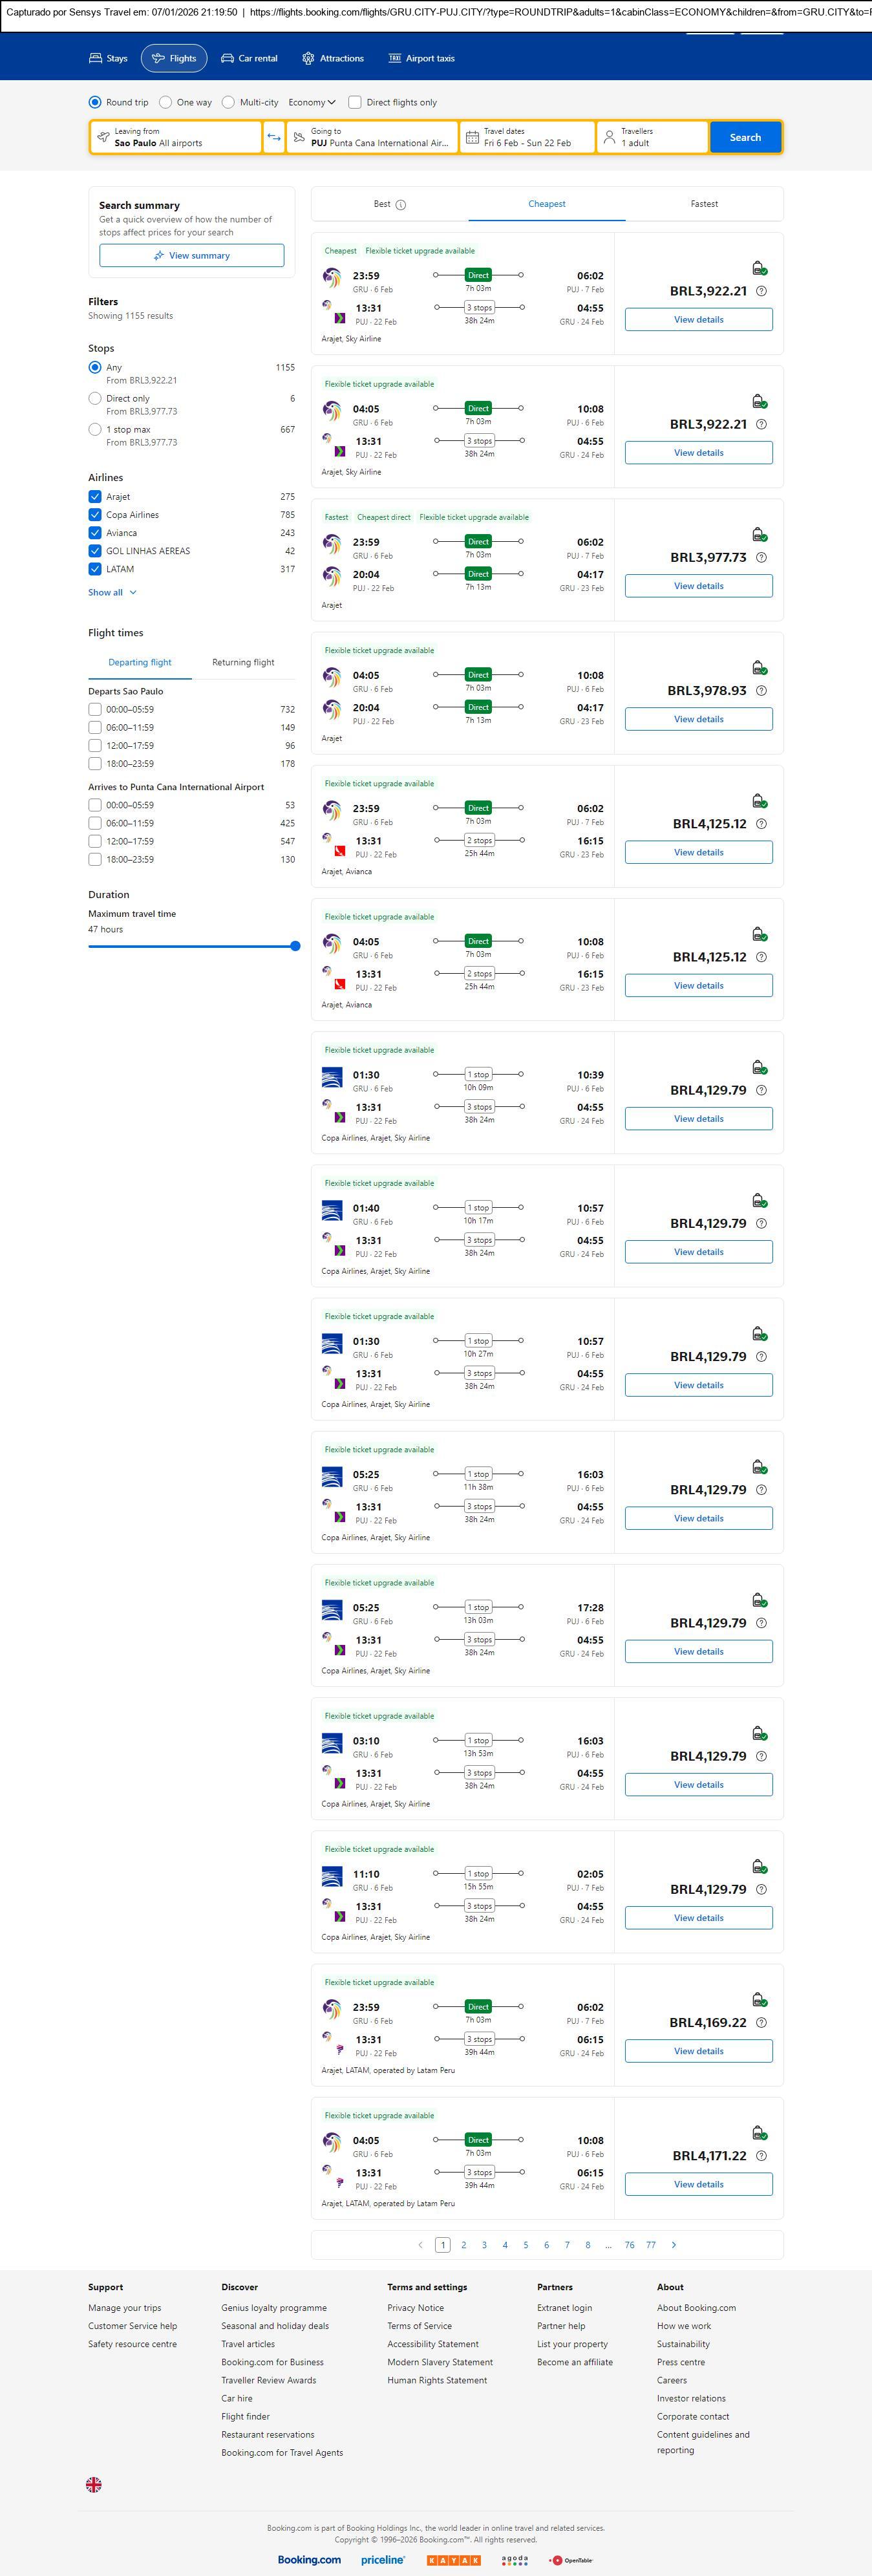Click the UK flag language icon in footer
Screen dimensions: 872x2576
(x=94, y=2484)
